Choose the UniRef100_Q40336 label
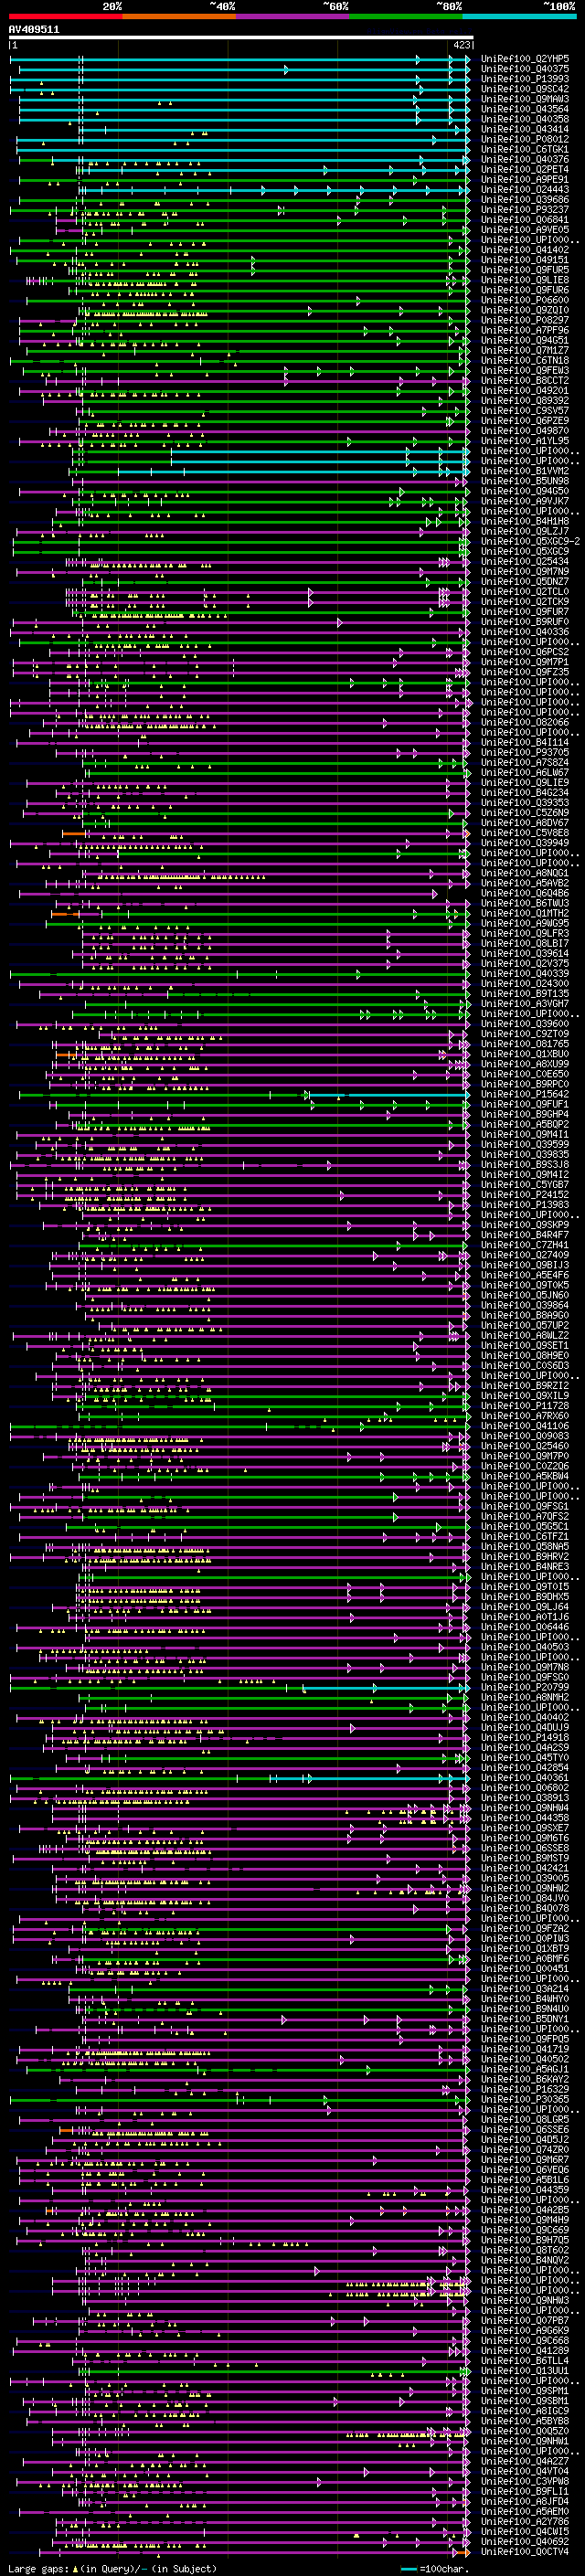This screenshot has width=585, height=2576. pos(525,632)
